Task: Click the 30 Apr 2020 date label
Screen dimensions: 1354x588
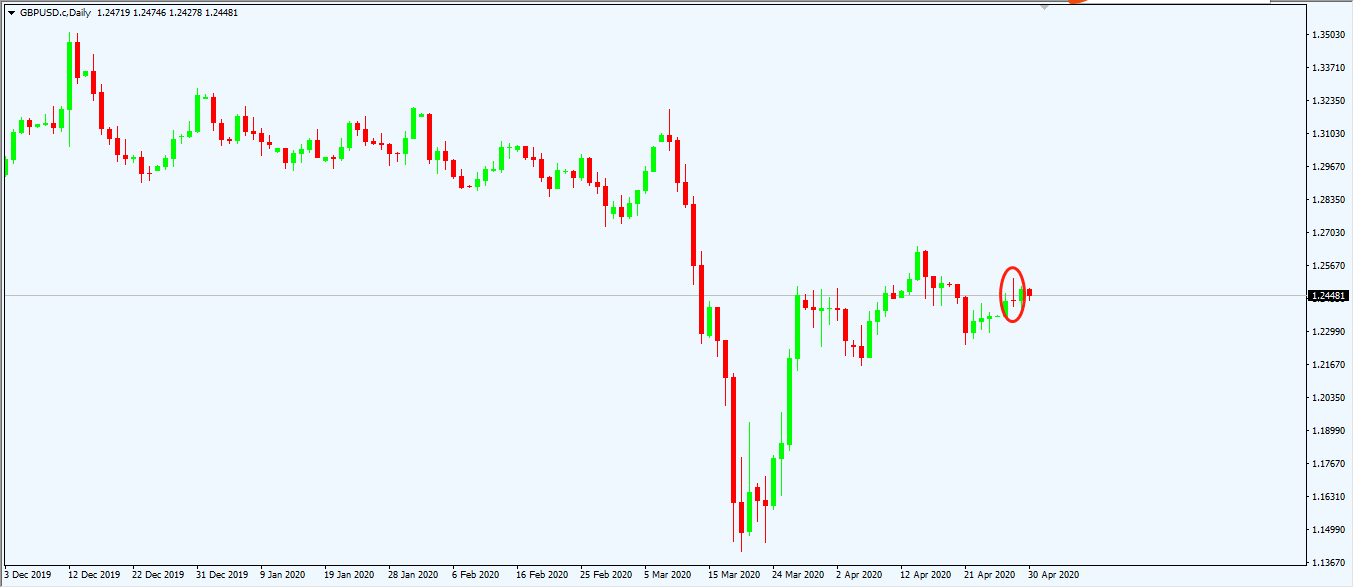Action: coord(1054,575)
